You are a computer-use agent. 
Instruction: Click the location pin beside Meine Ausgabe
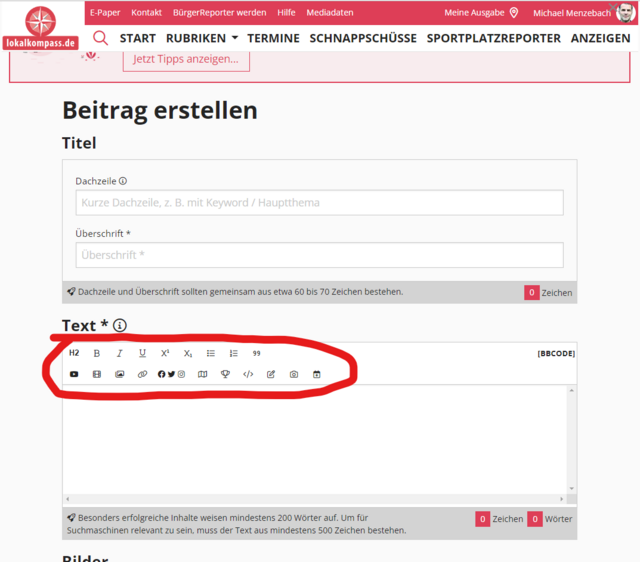(x=514, y=13)
